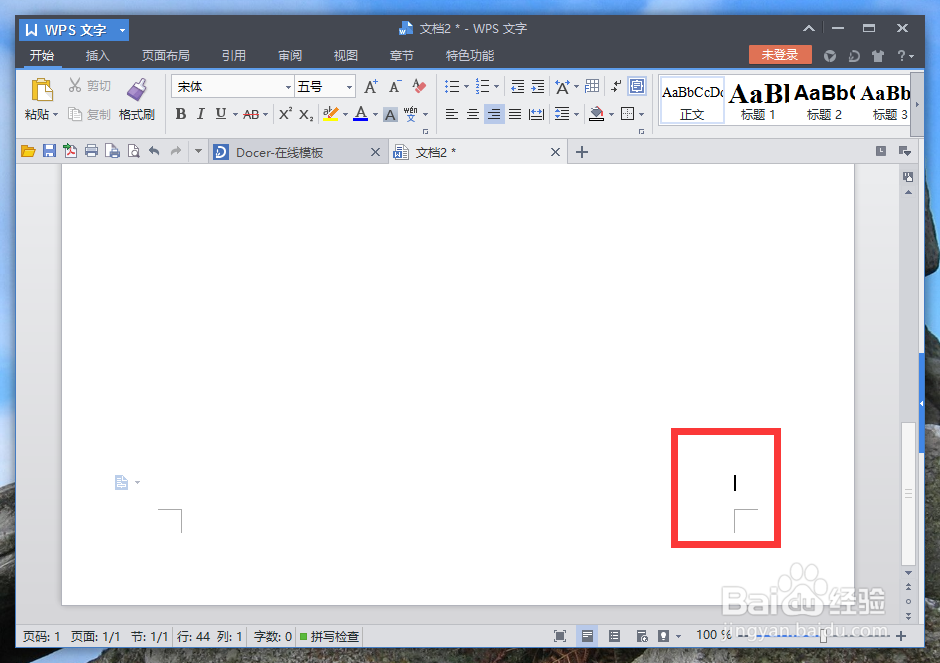
Task: Click the Paste (粘贴) clipboard icon
Action: pyautogui.click(x=42, y=90)
